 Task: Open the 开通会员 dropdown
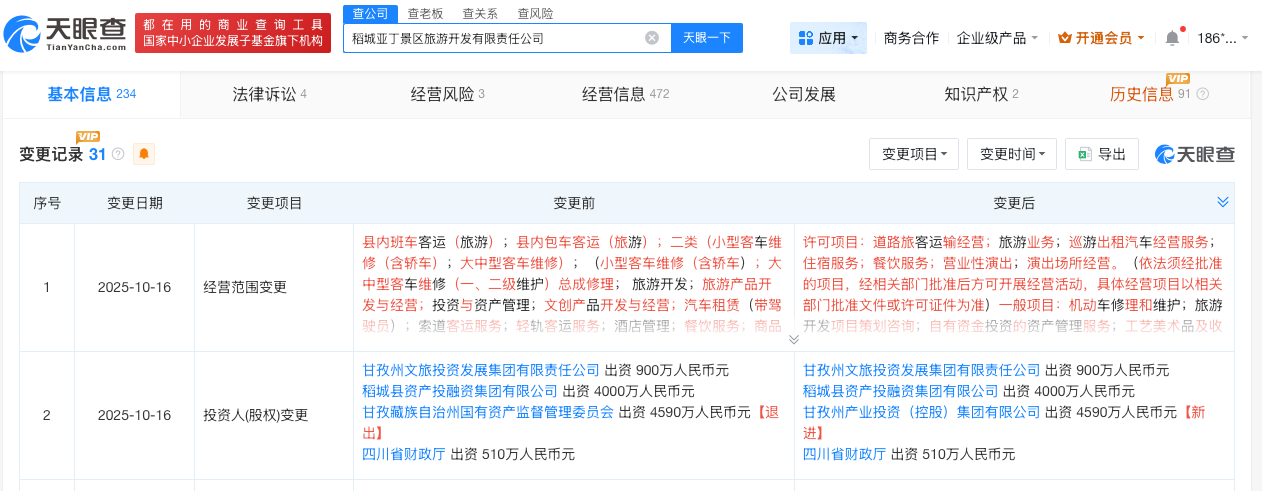coord(1103,38)
